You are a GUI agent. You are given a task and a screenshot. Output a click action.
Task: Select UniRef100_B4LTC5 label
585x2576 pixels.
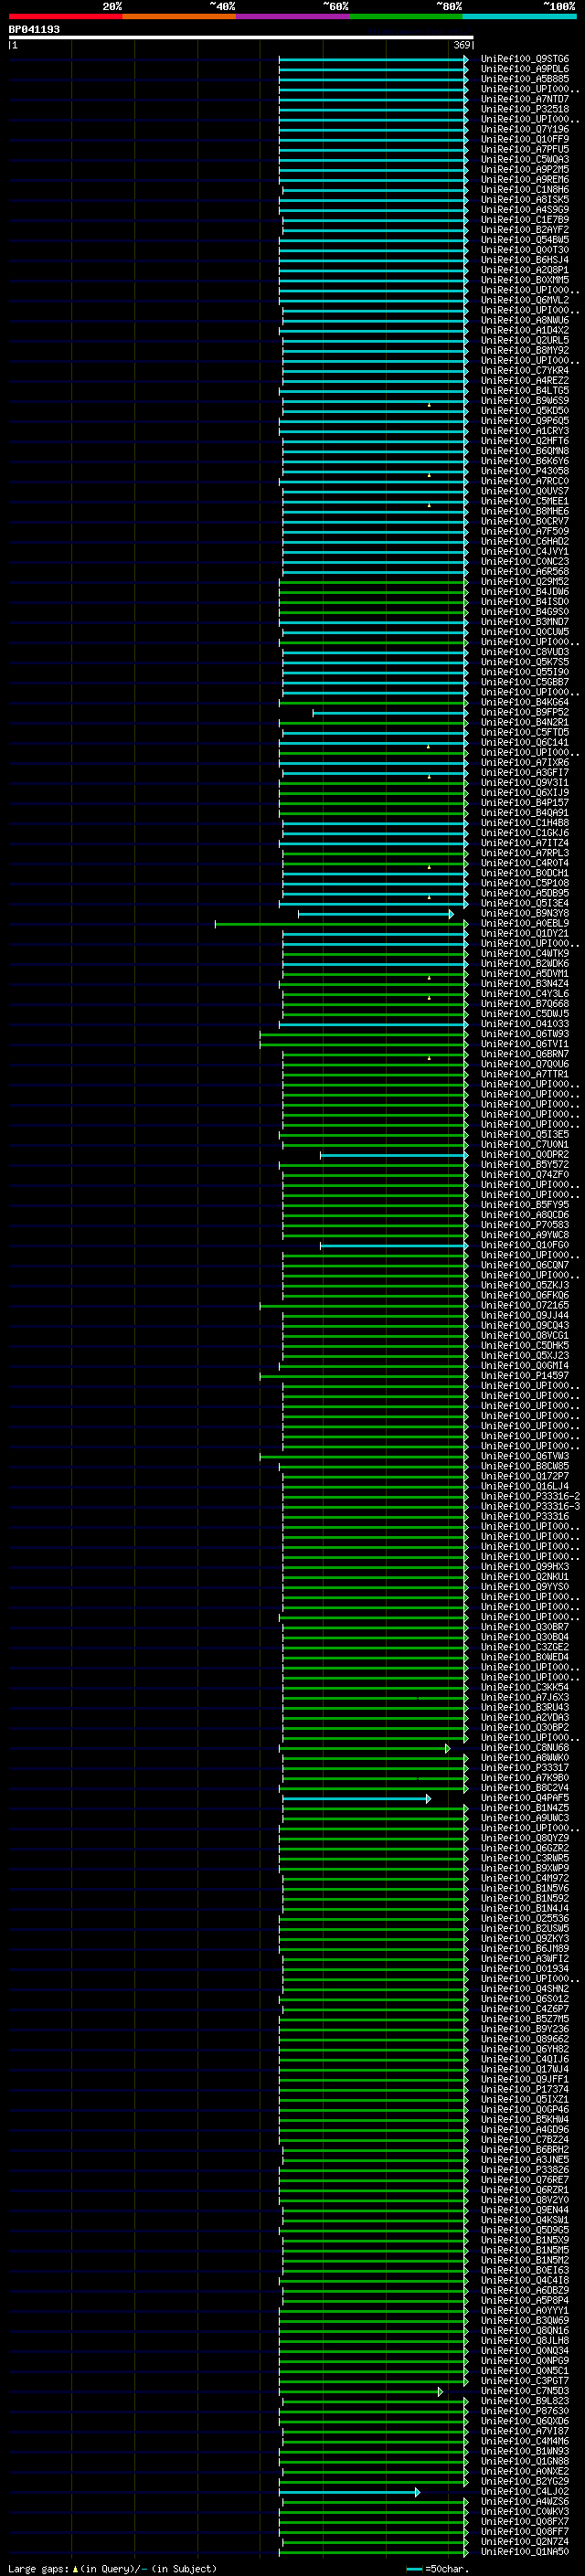(x=524, y=391)
